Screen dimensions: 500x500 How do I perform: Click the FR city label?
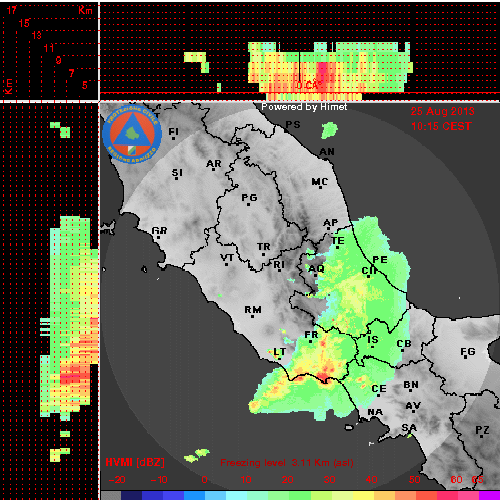click(x=311, y=335)
